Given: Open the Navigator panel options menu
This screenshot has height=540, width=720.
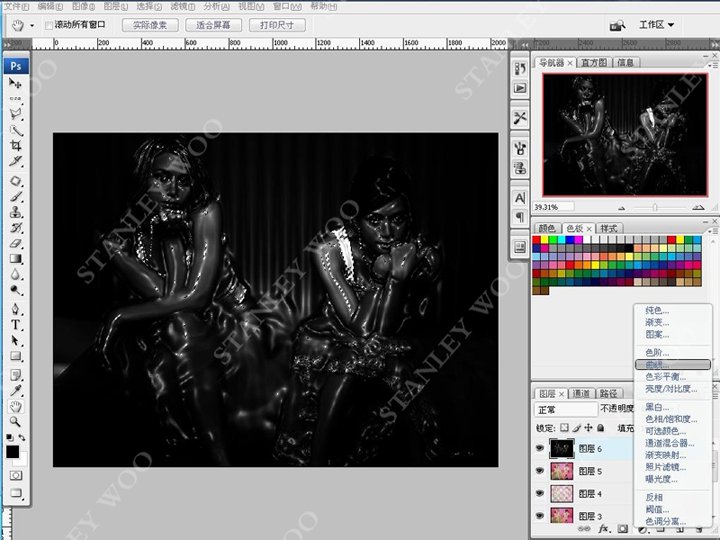Looking at the screenshot, I should coord(714,66).
